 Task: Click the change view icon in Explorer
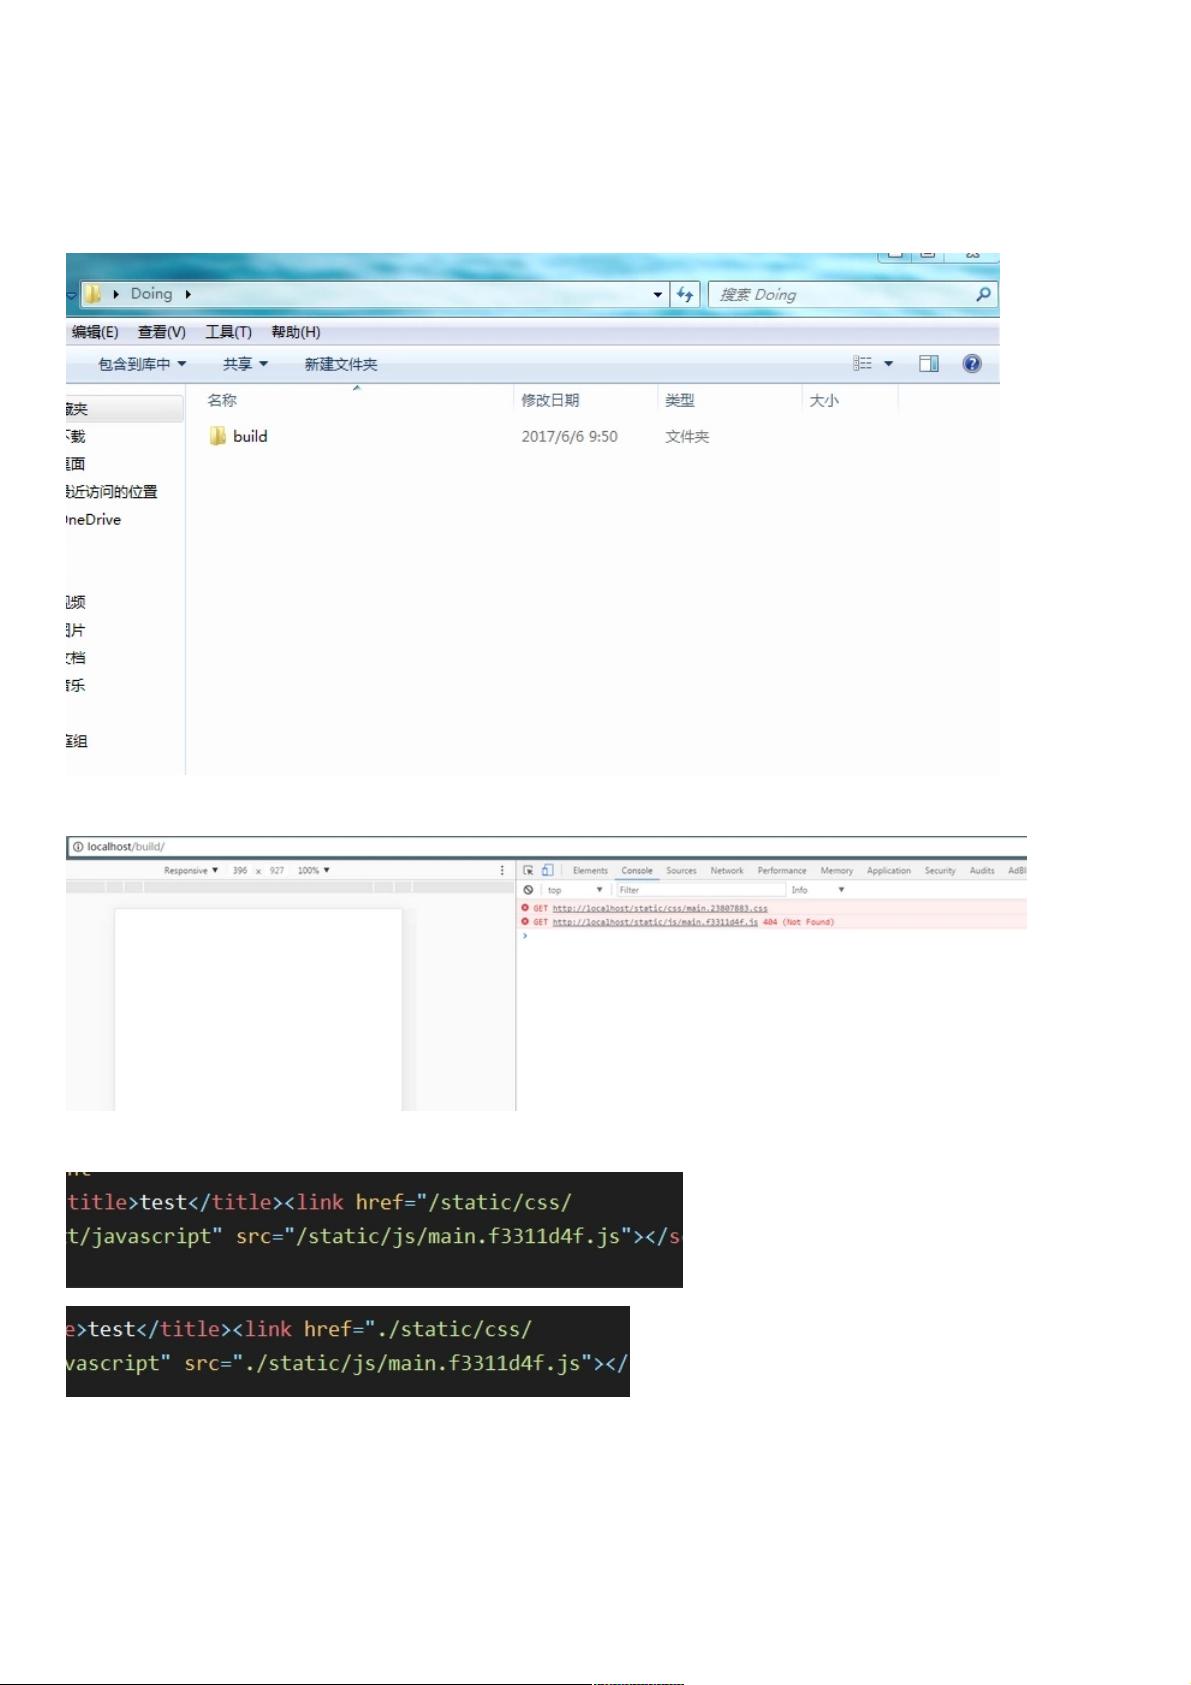pos(862,364)
